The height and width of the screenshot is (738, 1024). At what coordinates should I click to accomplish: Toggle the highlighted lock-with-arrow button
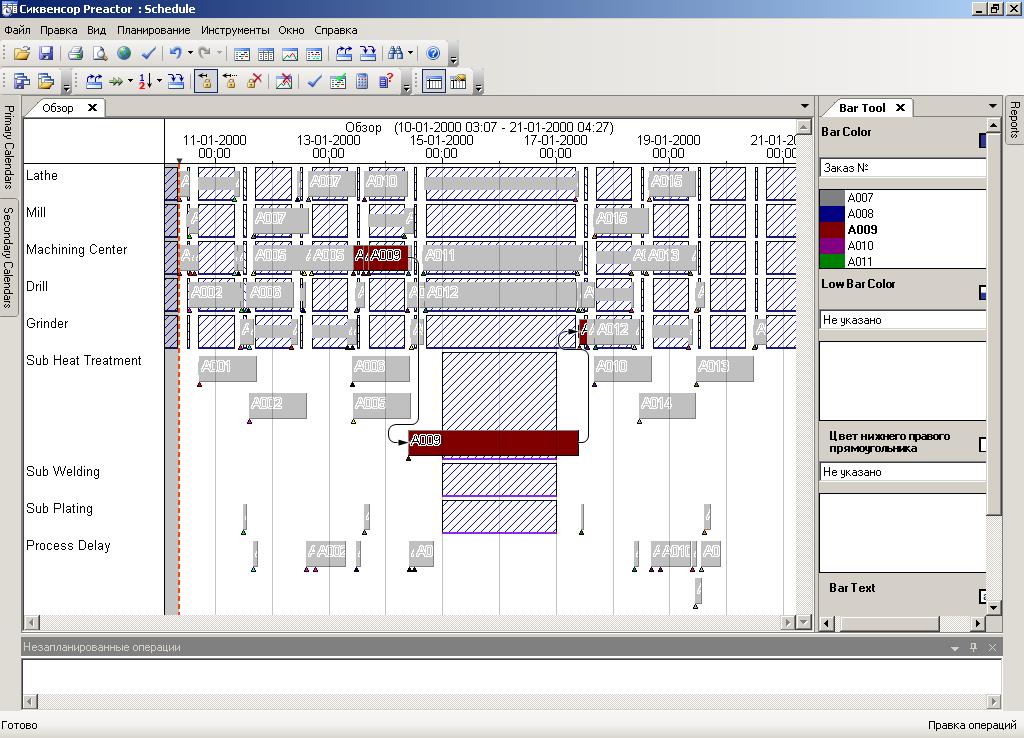[x=206, y=82]
